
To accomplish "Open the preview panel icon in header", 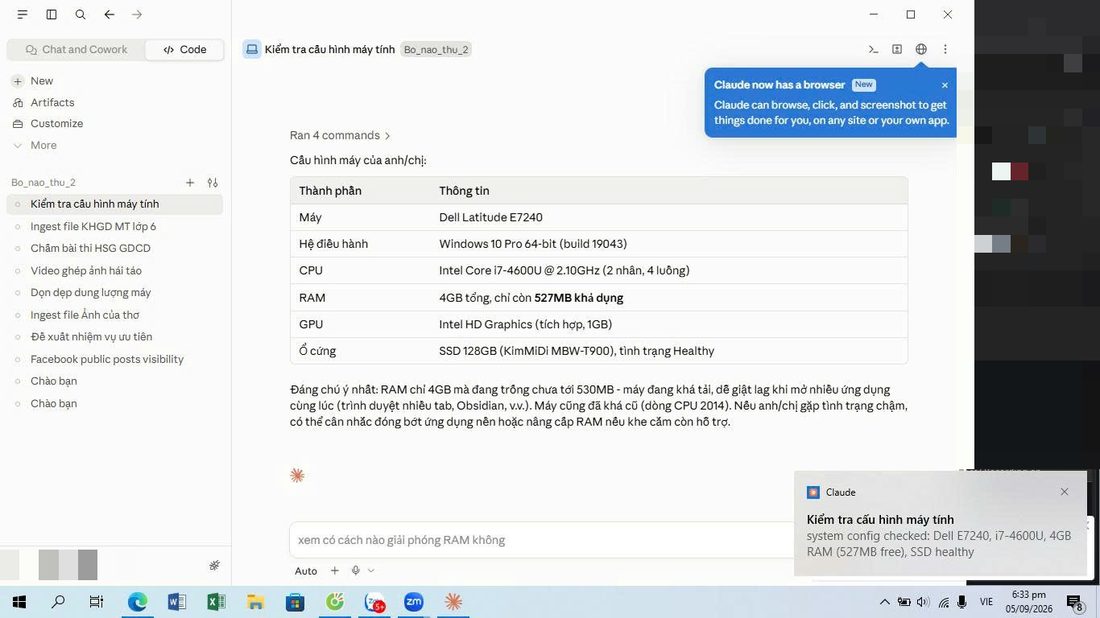I will coord(897,49).
